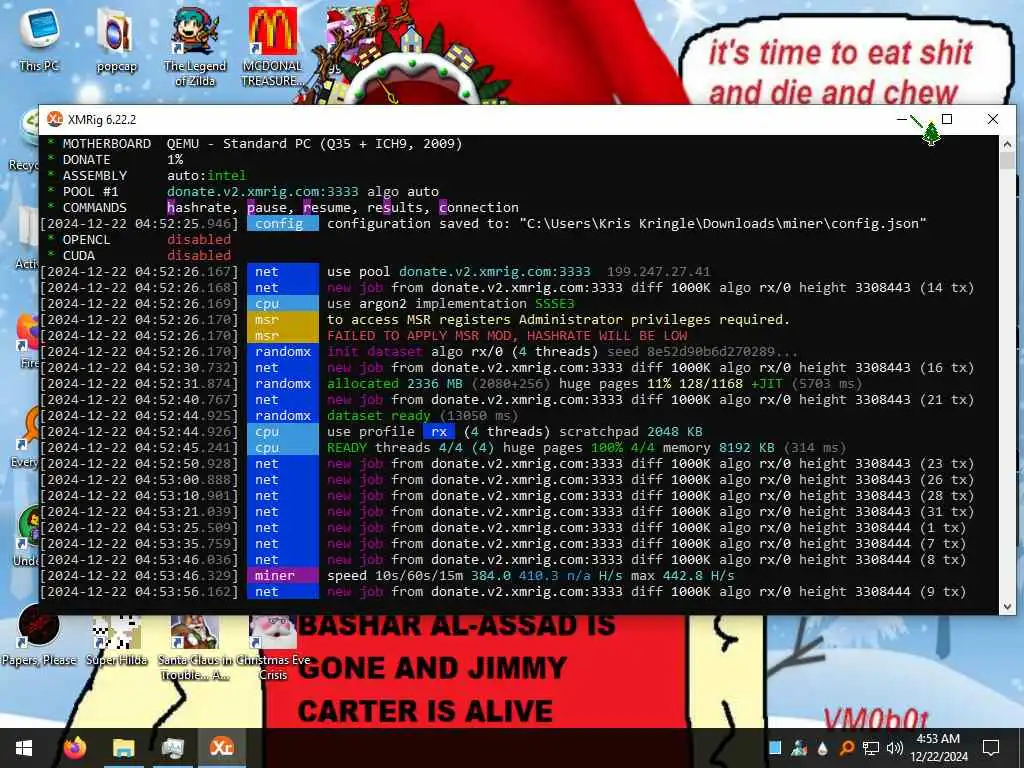Click the 'init dataset' randomx line
The height and width of the screenshot is (768, 1024).
pyautogui.click(x=562, y=351)
